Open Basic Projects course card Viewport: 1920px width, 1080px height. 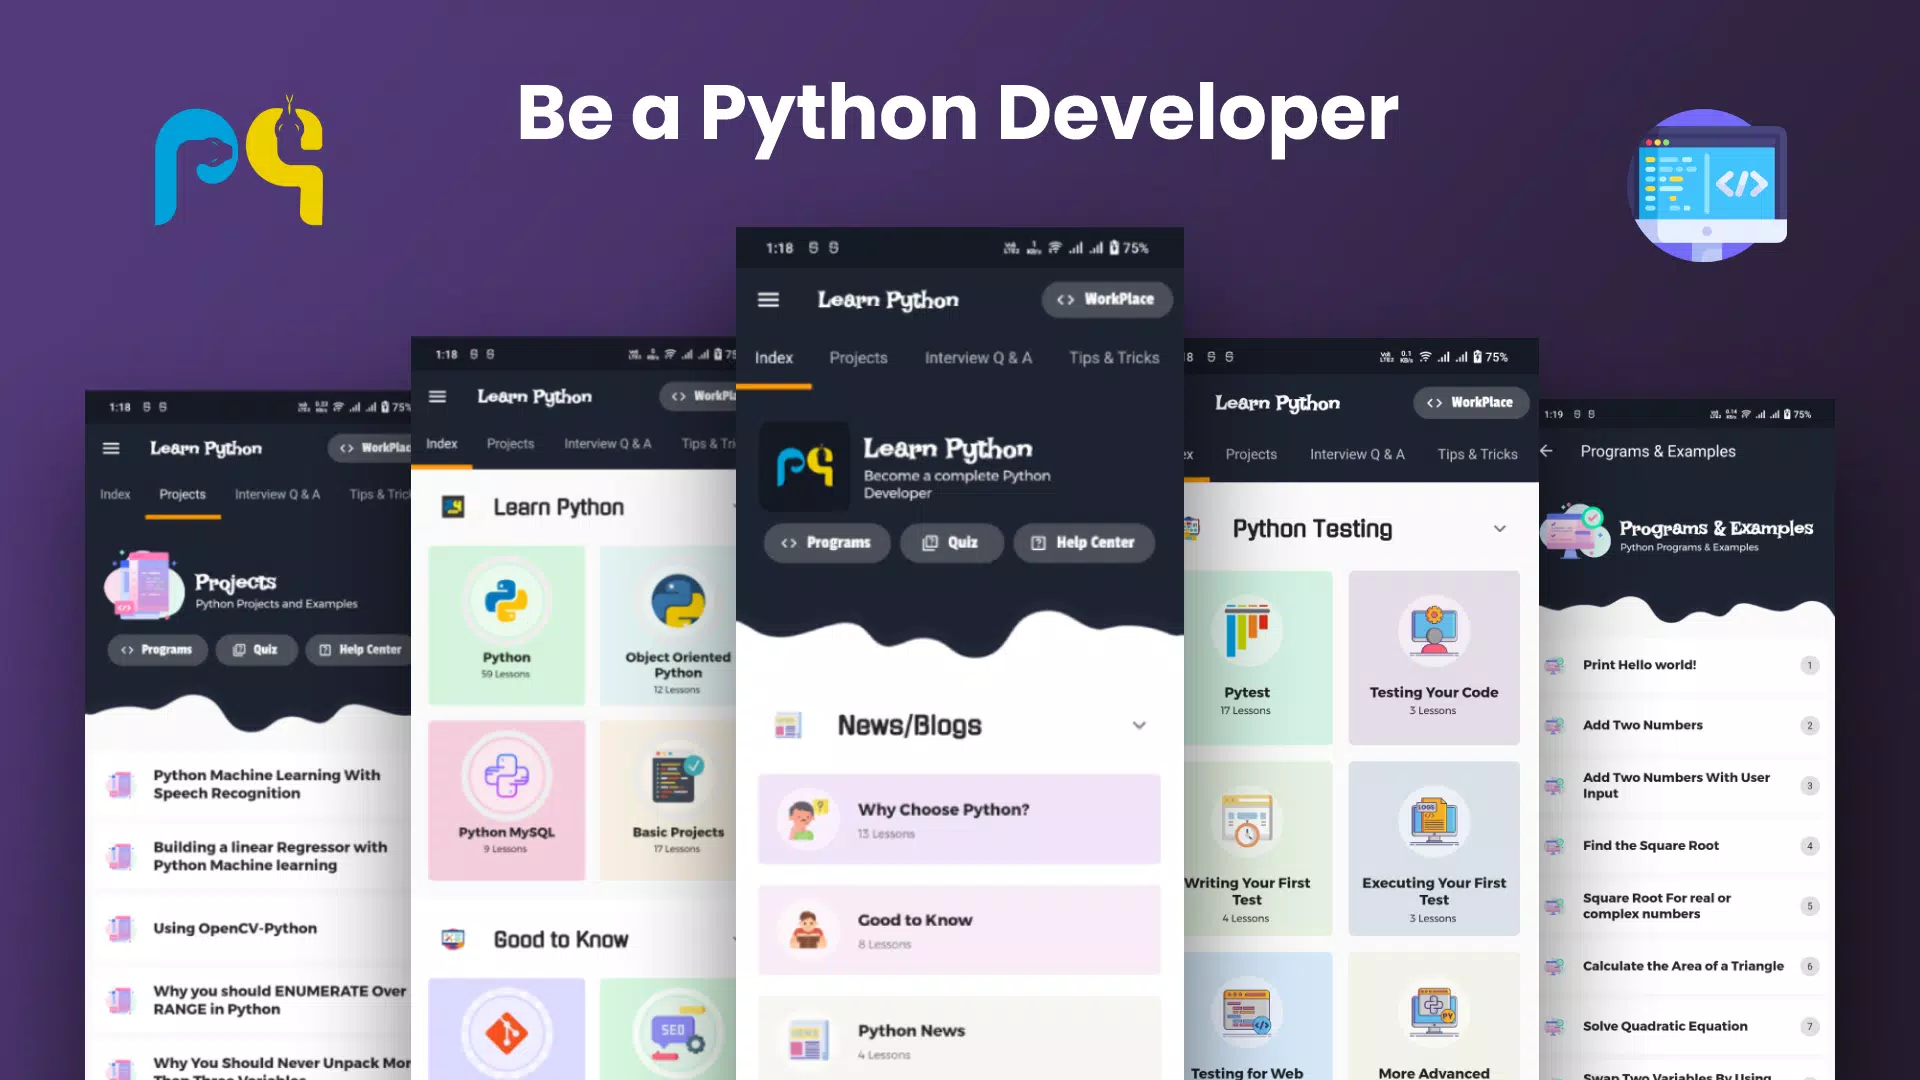click(x=668, y=800)
